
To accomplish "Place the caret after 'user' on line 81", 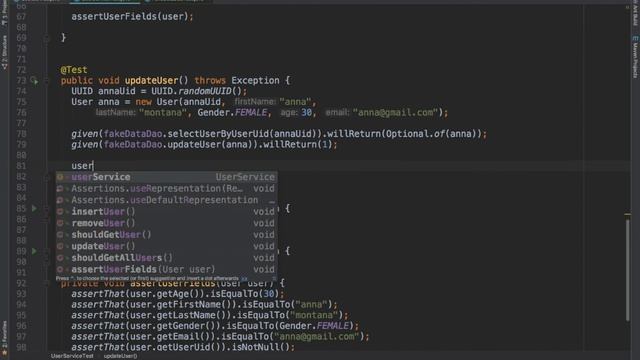I will 93,166.
